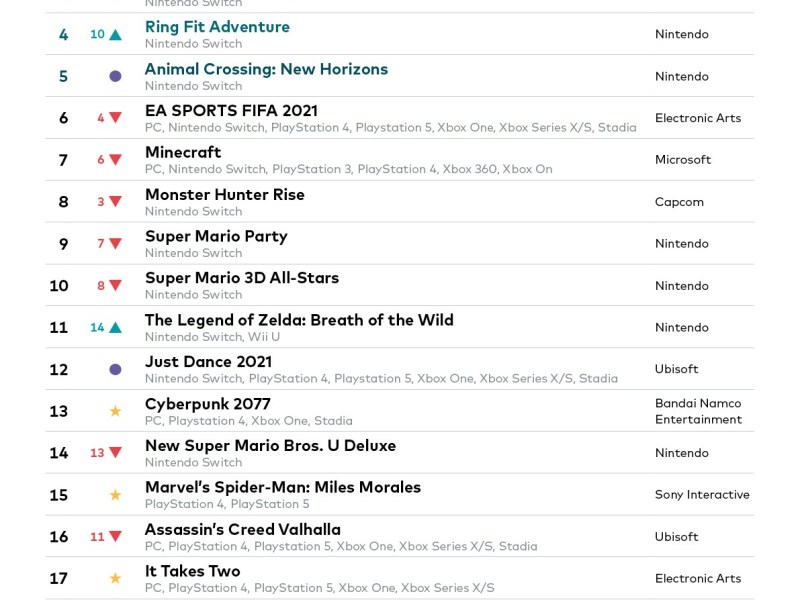Click the purple dot next to Animal Crossing
This screenshot has width=800, height=600.
click(115, 76)
